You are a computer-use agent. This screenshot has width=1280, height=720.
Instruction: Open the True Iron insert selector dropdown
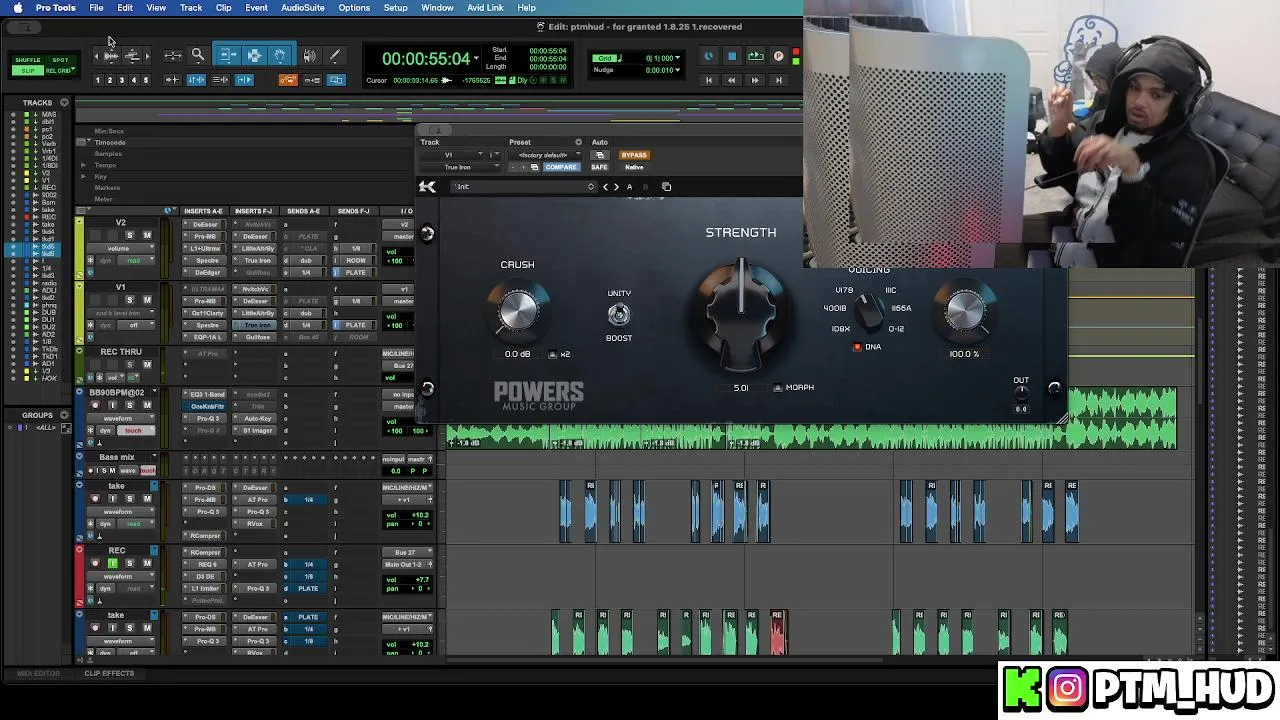459,167
